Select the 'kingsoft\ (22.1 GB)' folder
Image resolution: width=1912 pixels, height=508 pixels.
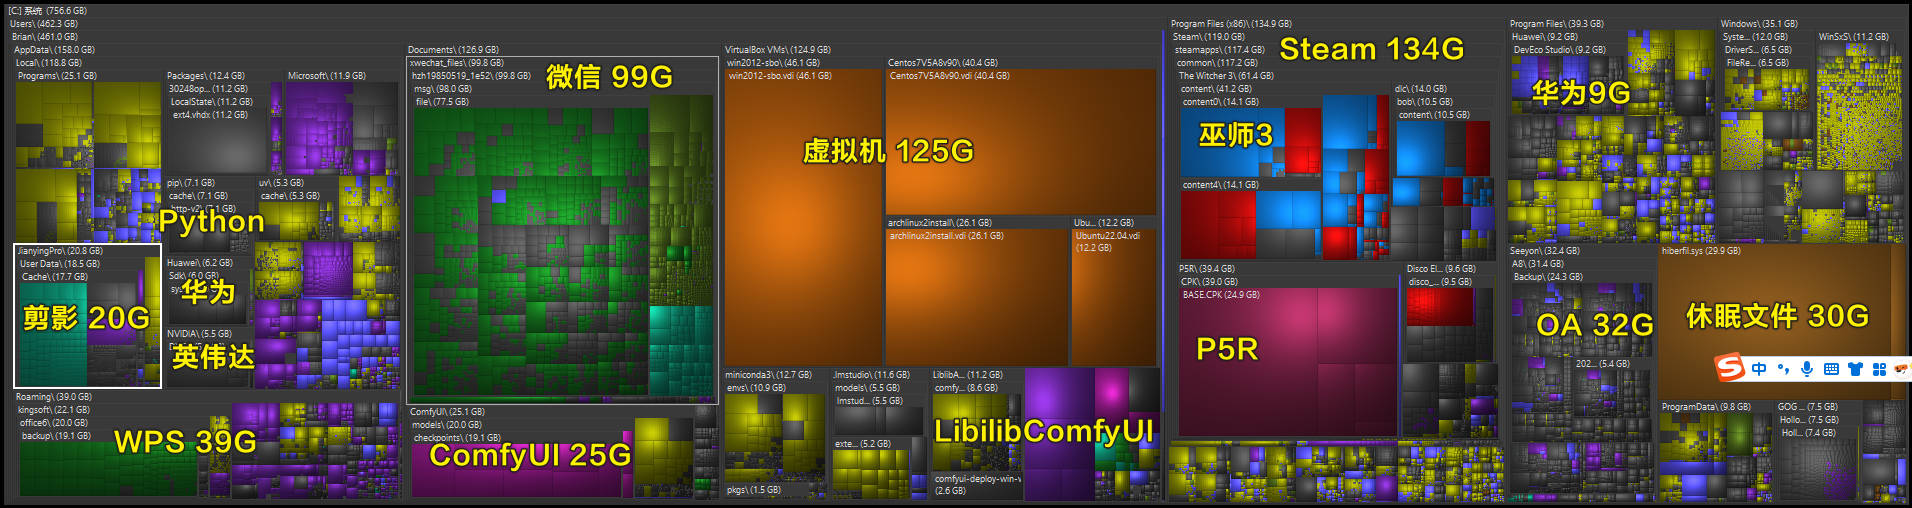[x=54, y=410]
